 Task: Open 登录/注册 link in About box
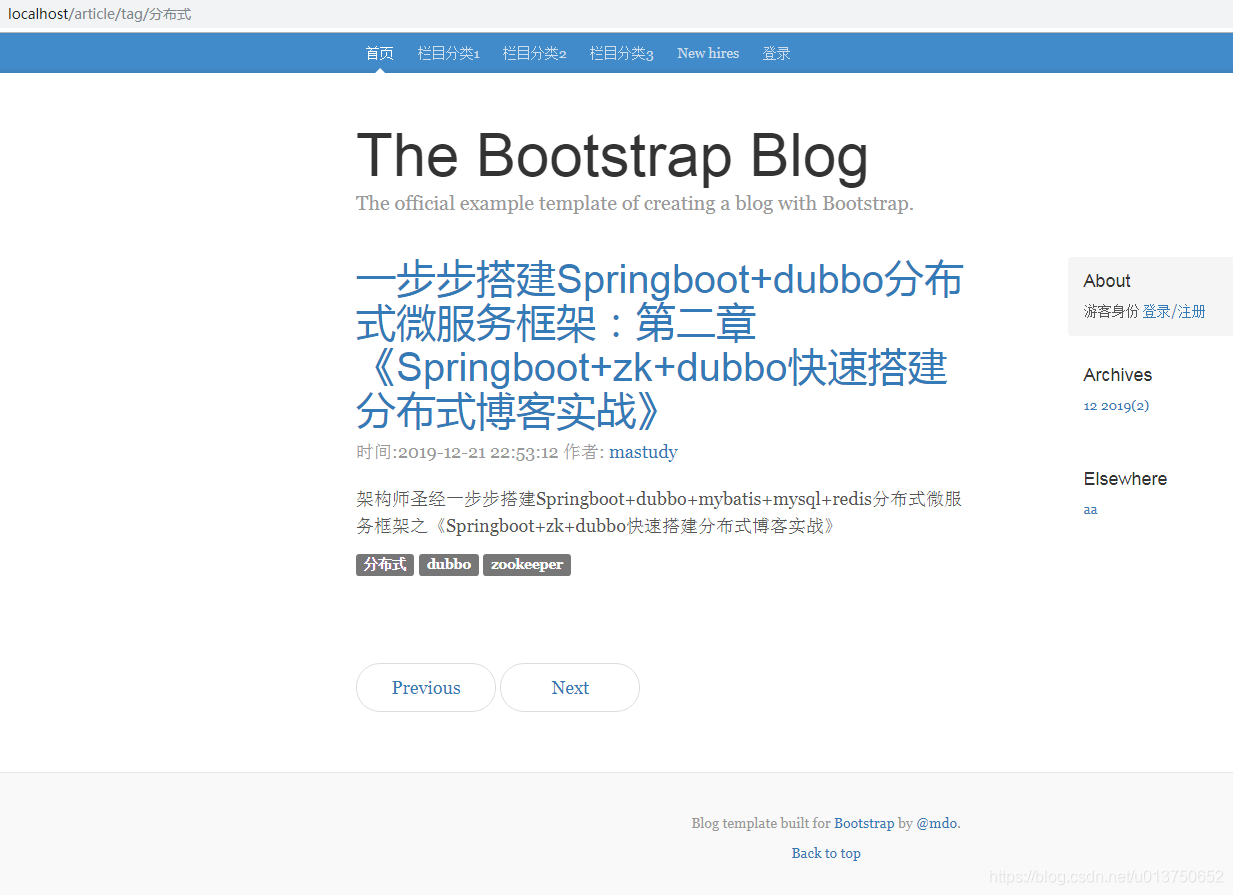(x=1174, y=311)
